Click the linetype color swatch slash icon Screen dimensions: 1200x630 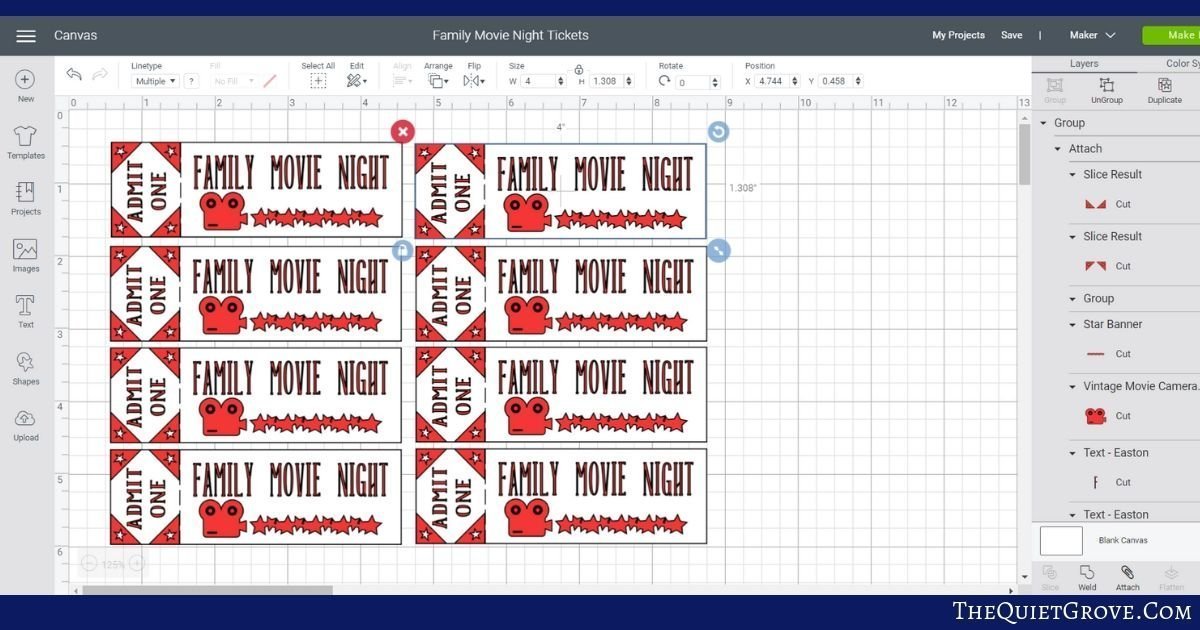pyautogui.click(x=270, y=81)
